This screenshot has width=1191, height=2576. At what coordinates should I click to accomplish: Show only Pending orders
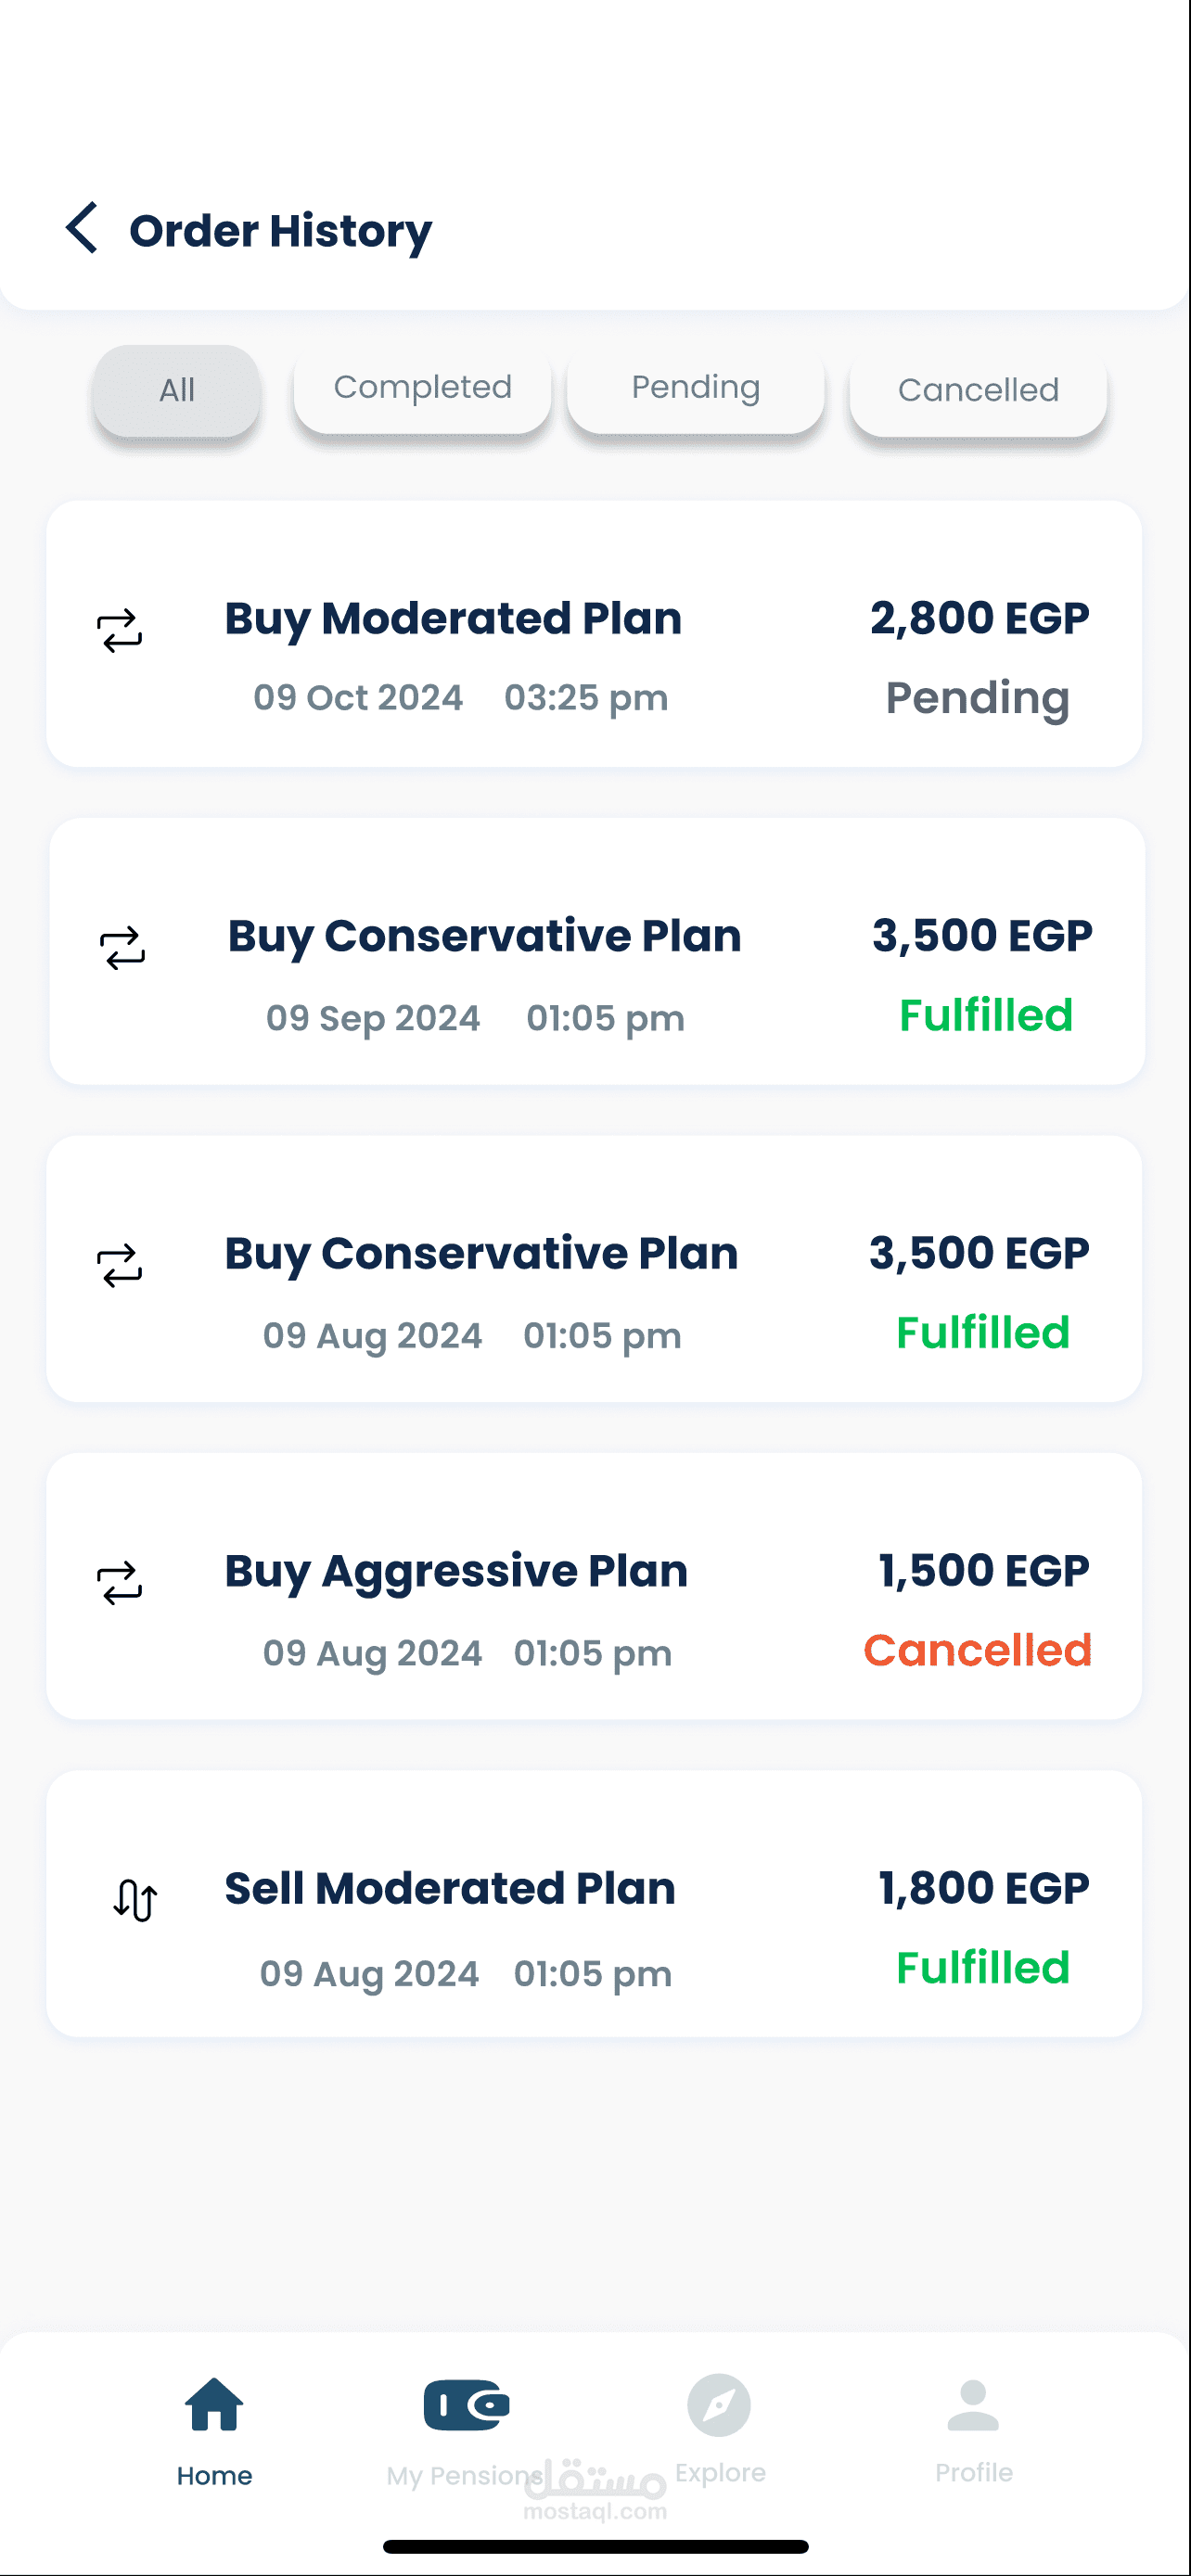(696, 389)
